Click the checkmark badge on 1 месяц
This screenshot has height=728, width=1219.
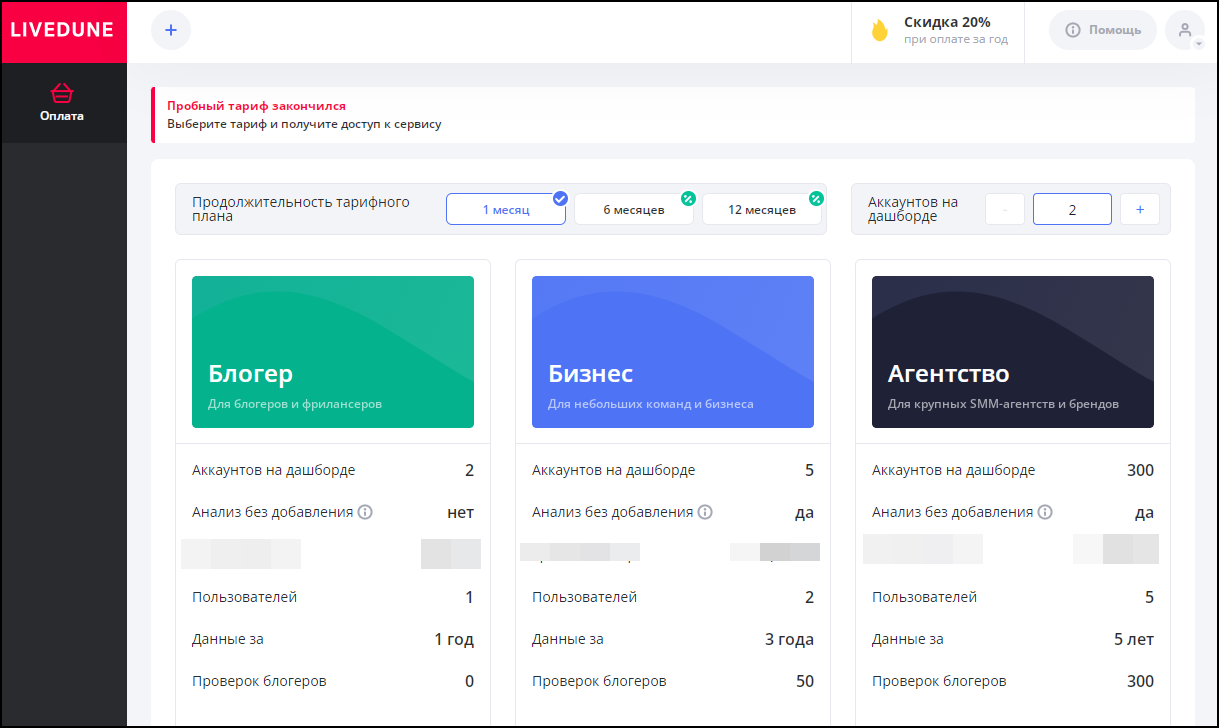(560, 198)
